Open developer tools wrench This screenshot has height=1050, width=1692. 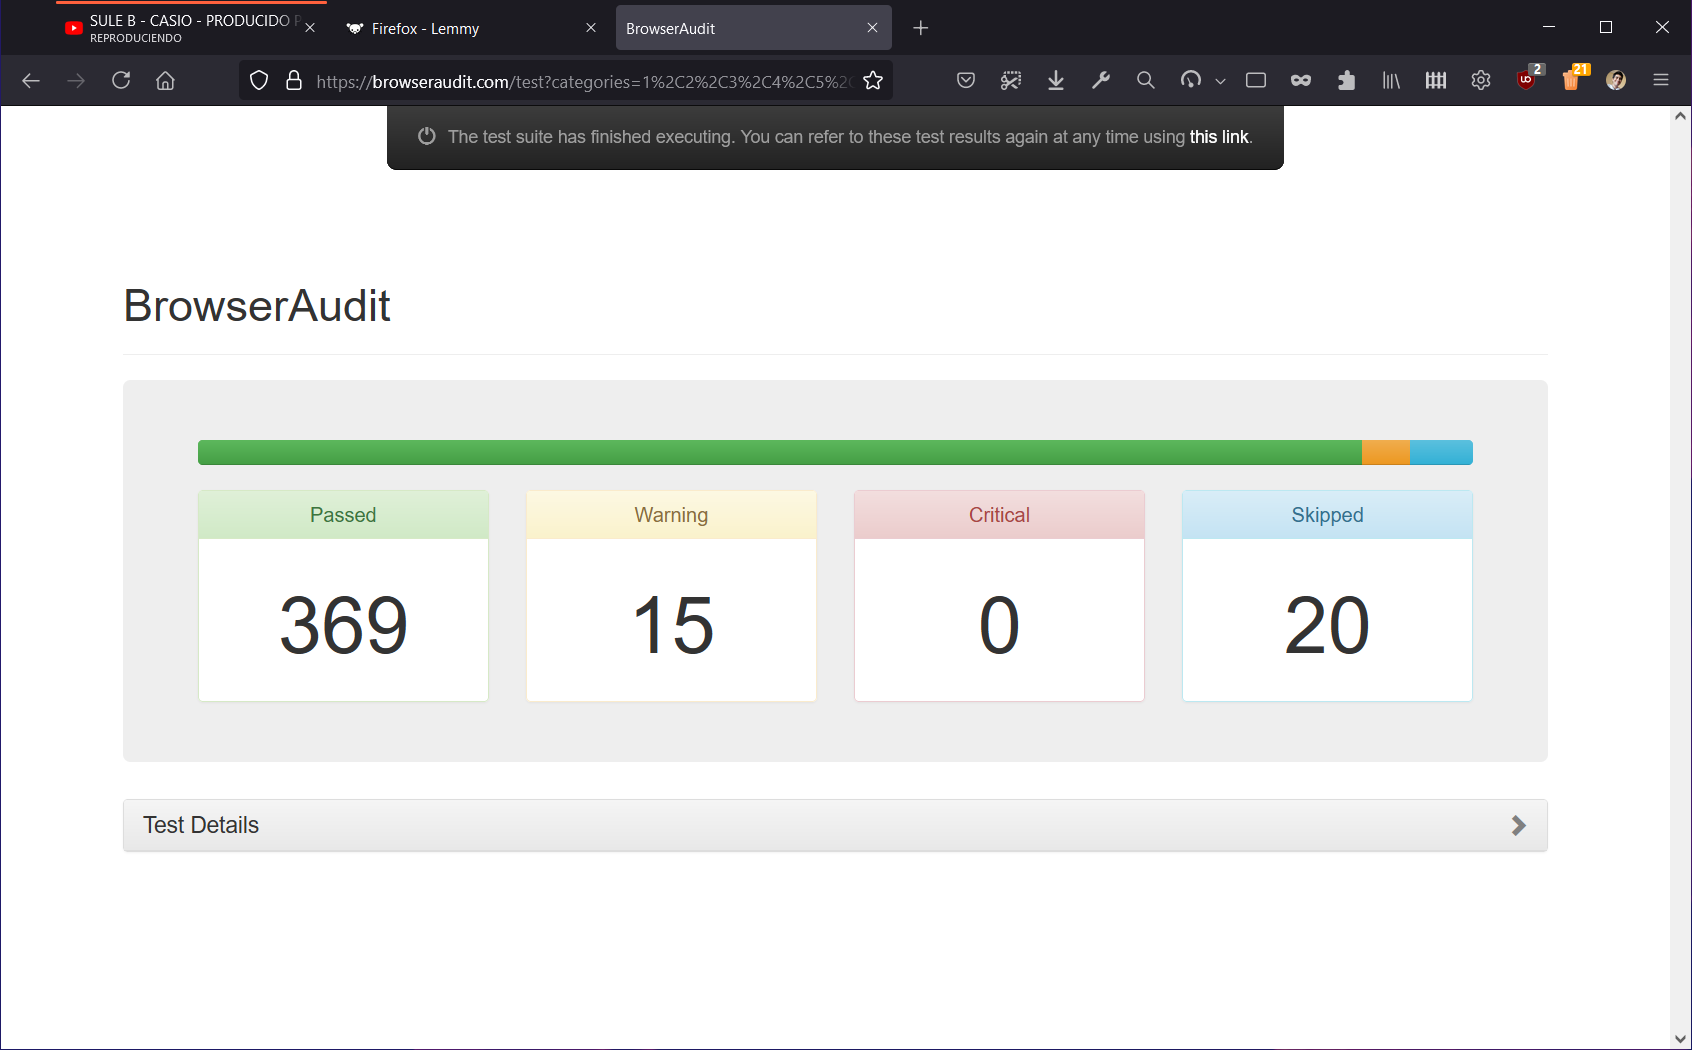pyautogui.click(x=1101, y=81)
